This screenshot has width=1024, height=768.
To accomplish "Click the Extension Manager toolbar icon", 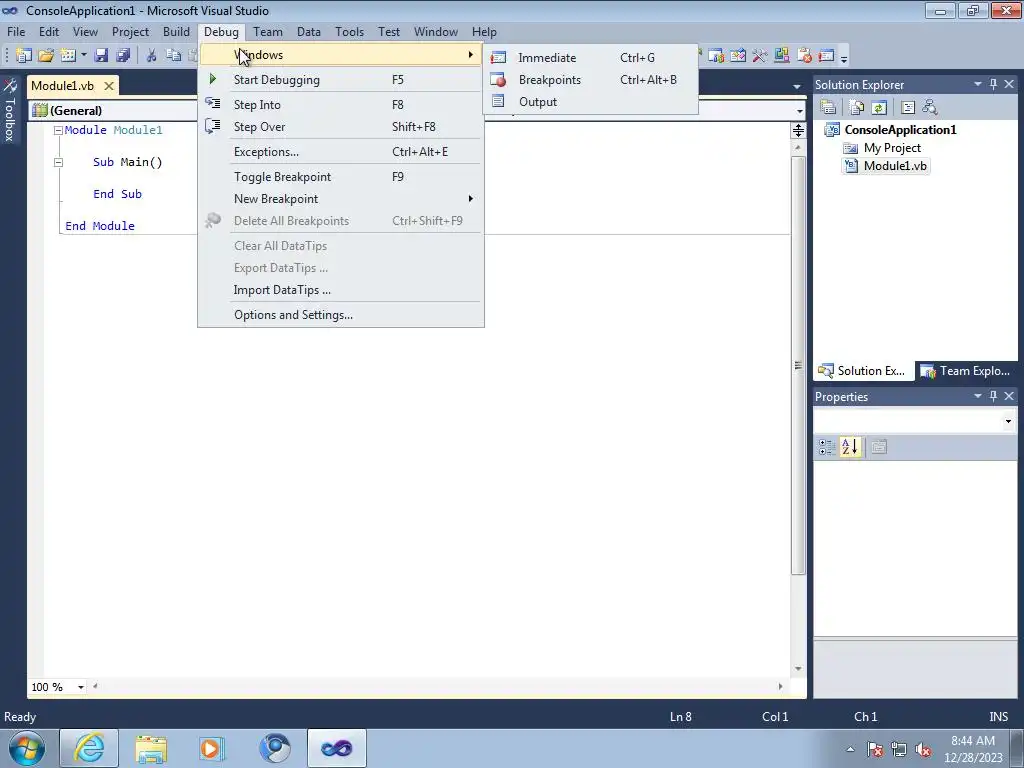I will click(782, 56).
